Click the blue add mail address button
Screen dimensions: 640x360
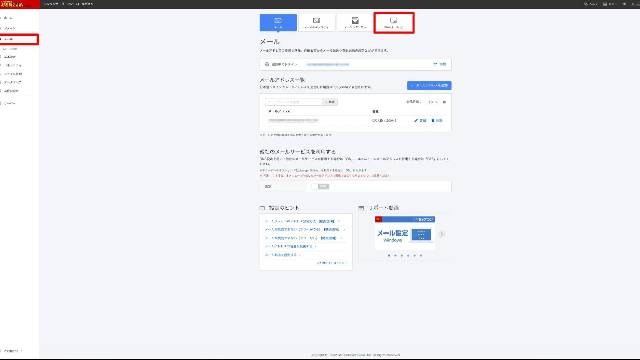pos(429,85)
